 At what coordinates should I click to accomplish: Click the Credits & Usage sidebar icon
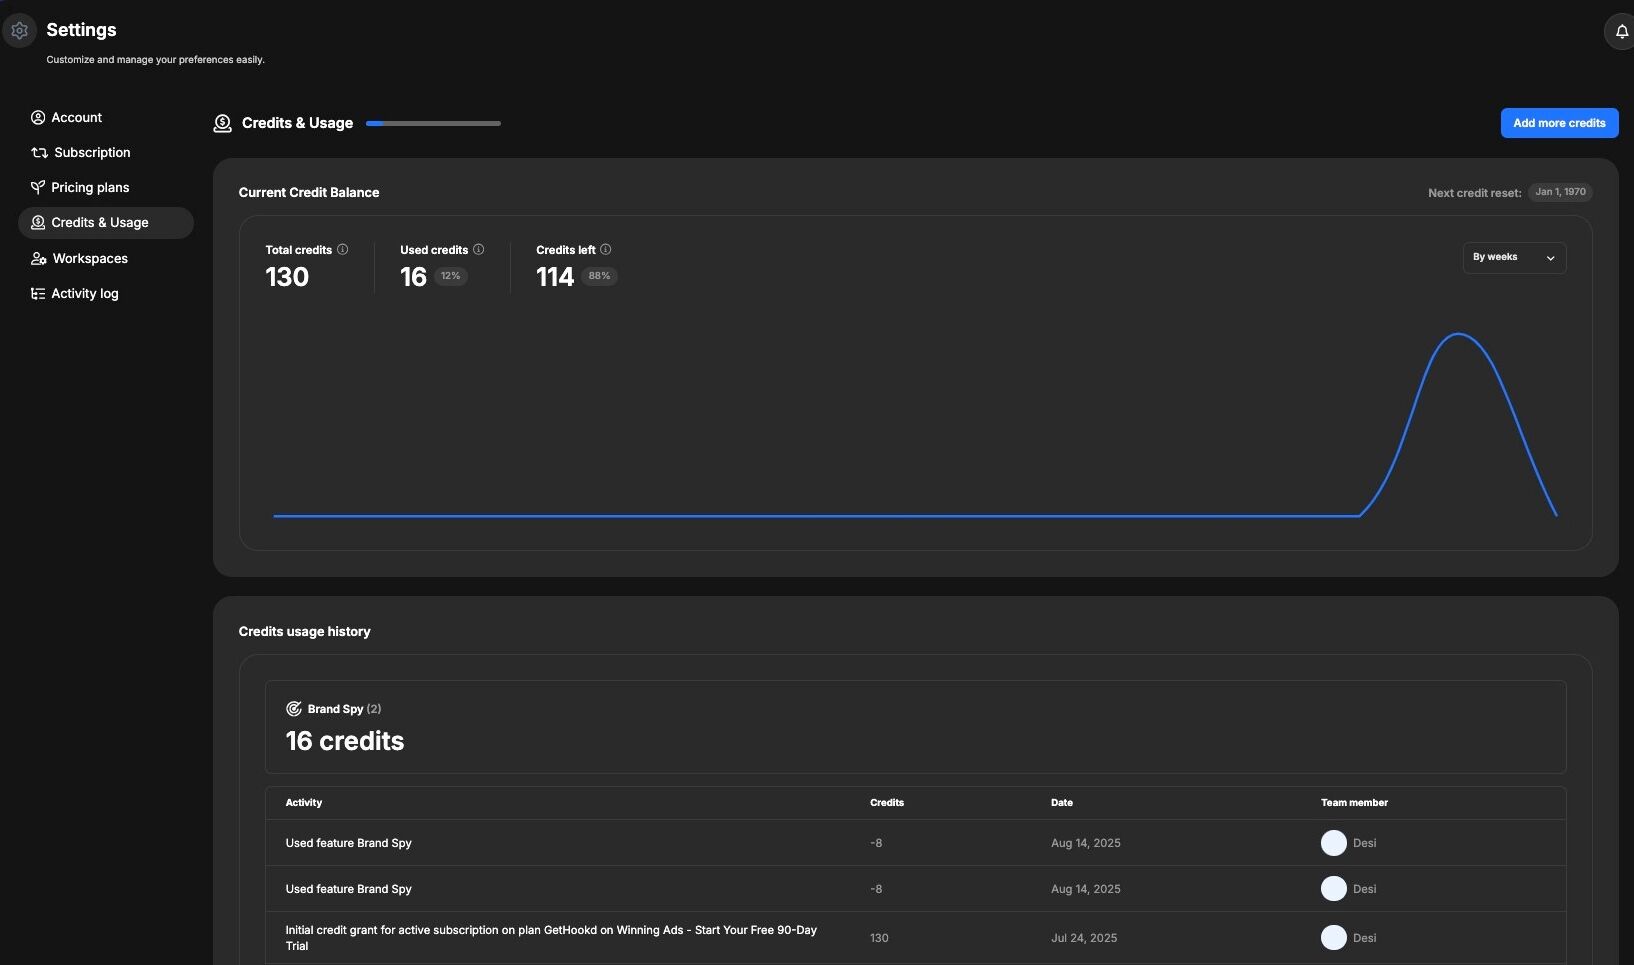[38, 223]
